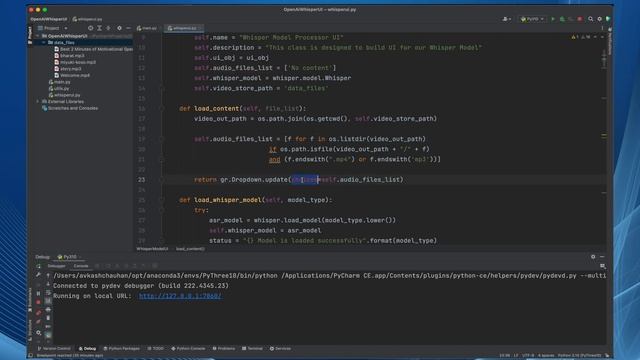The image size is (640, 360).
Task: Open the local URL link in the console
Action: [180, 296]
